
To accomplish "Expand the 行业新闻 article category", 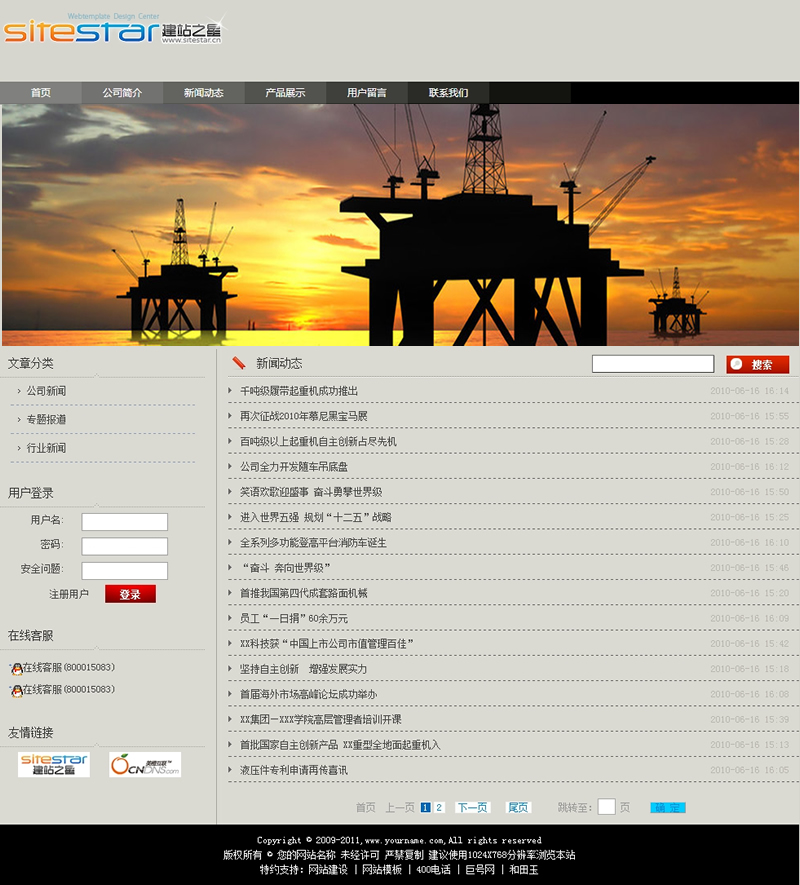I will [46, 448].
